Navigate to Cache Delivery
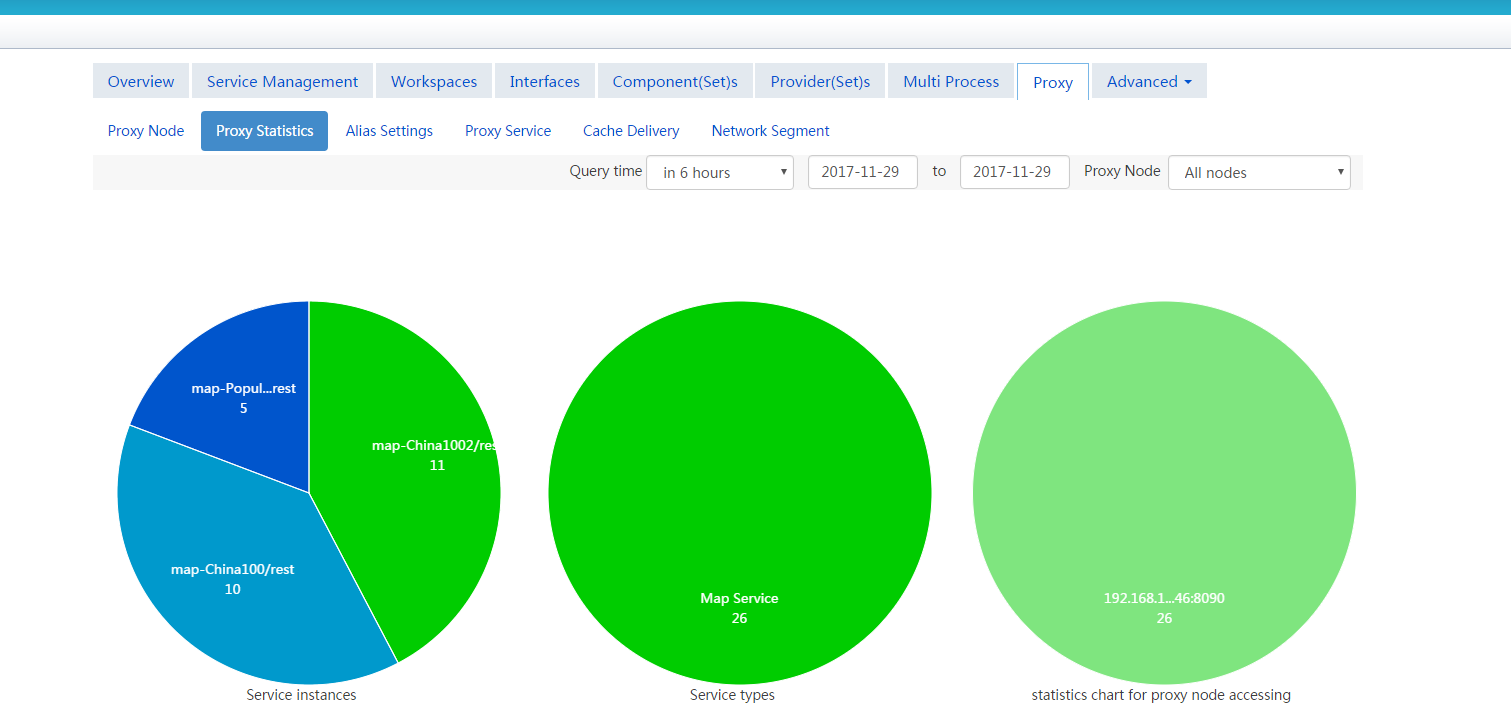The width and height of the screenshot is (1511, 720). coord(631,131)
